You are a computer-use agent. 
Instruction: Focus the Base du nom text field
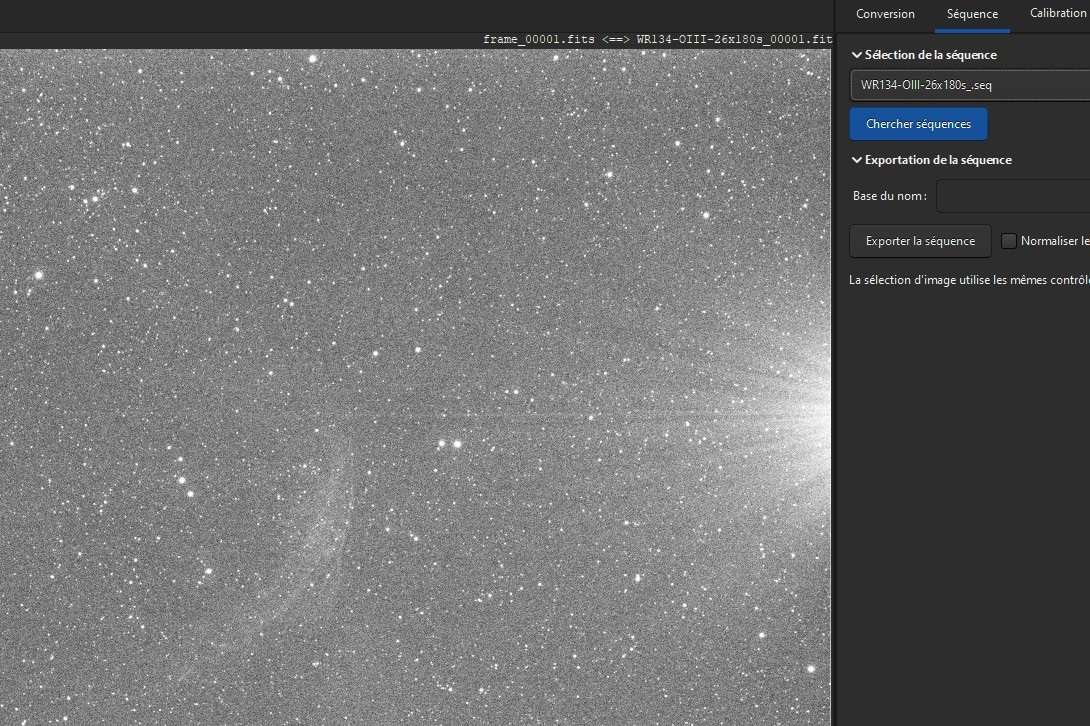1012,196
